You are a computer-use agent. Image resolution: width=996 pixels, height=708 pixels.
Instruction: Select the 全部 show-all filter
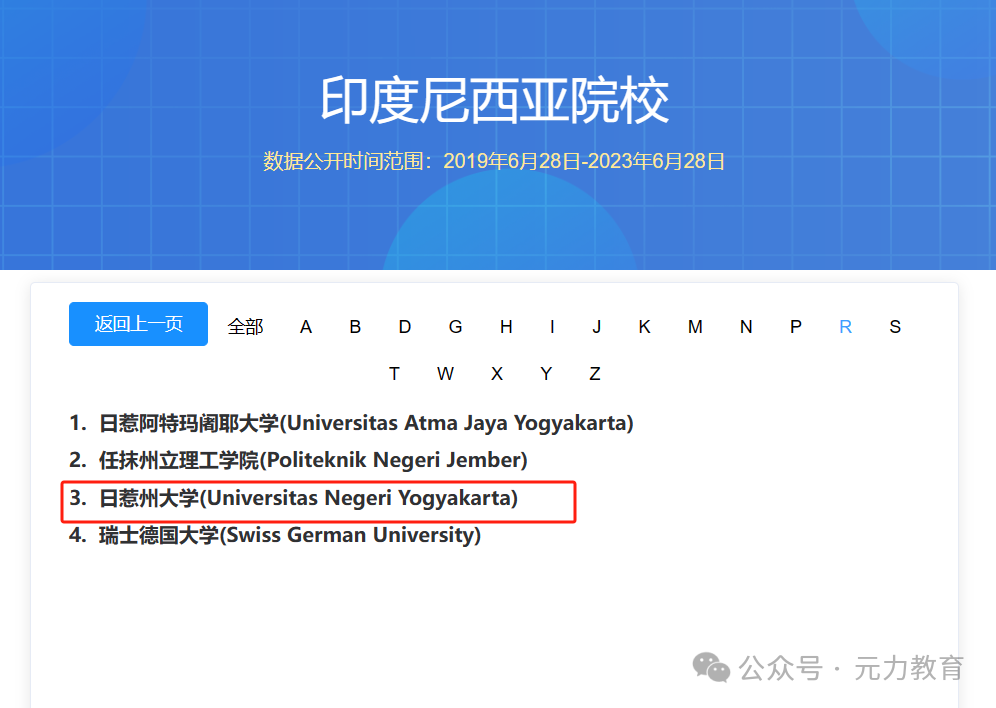(x=245, y=326)
